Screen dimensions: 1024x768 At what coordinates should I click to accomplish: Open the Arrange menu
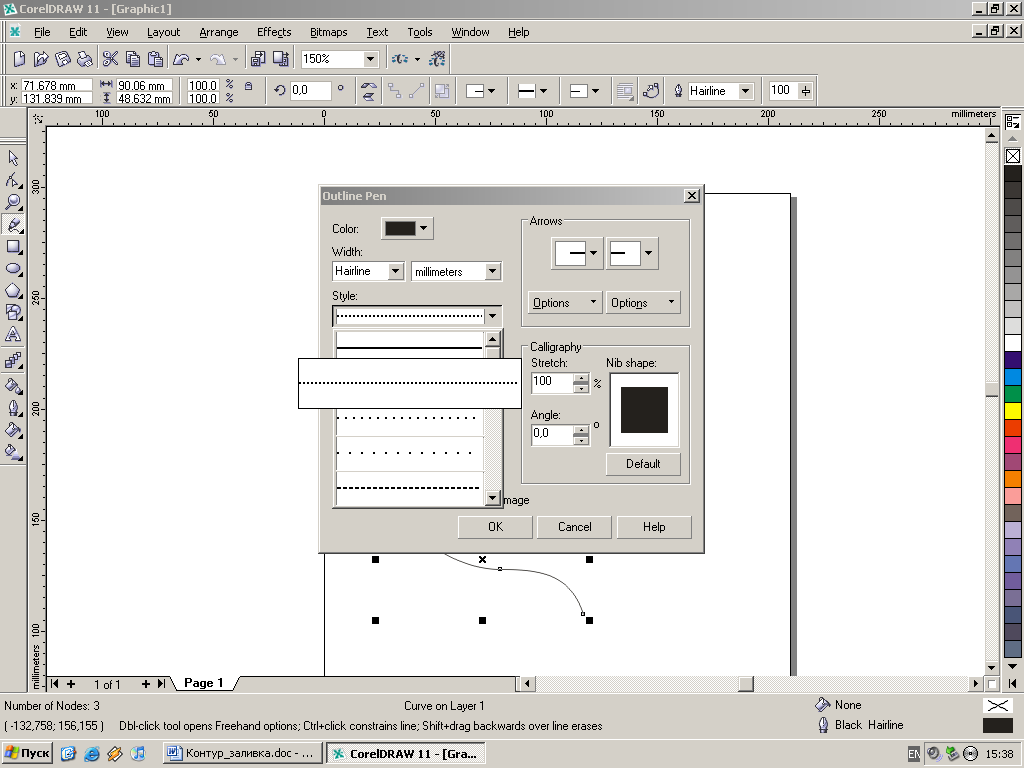point(219,32)
